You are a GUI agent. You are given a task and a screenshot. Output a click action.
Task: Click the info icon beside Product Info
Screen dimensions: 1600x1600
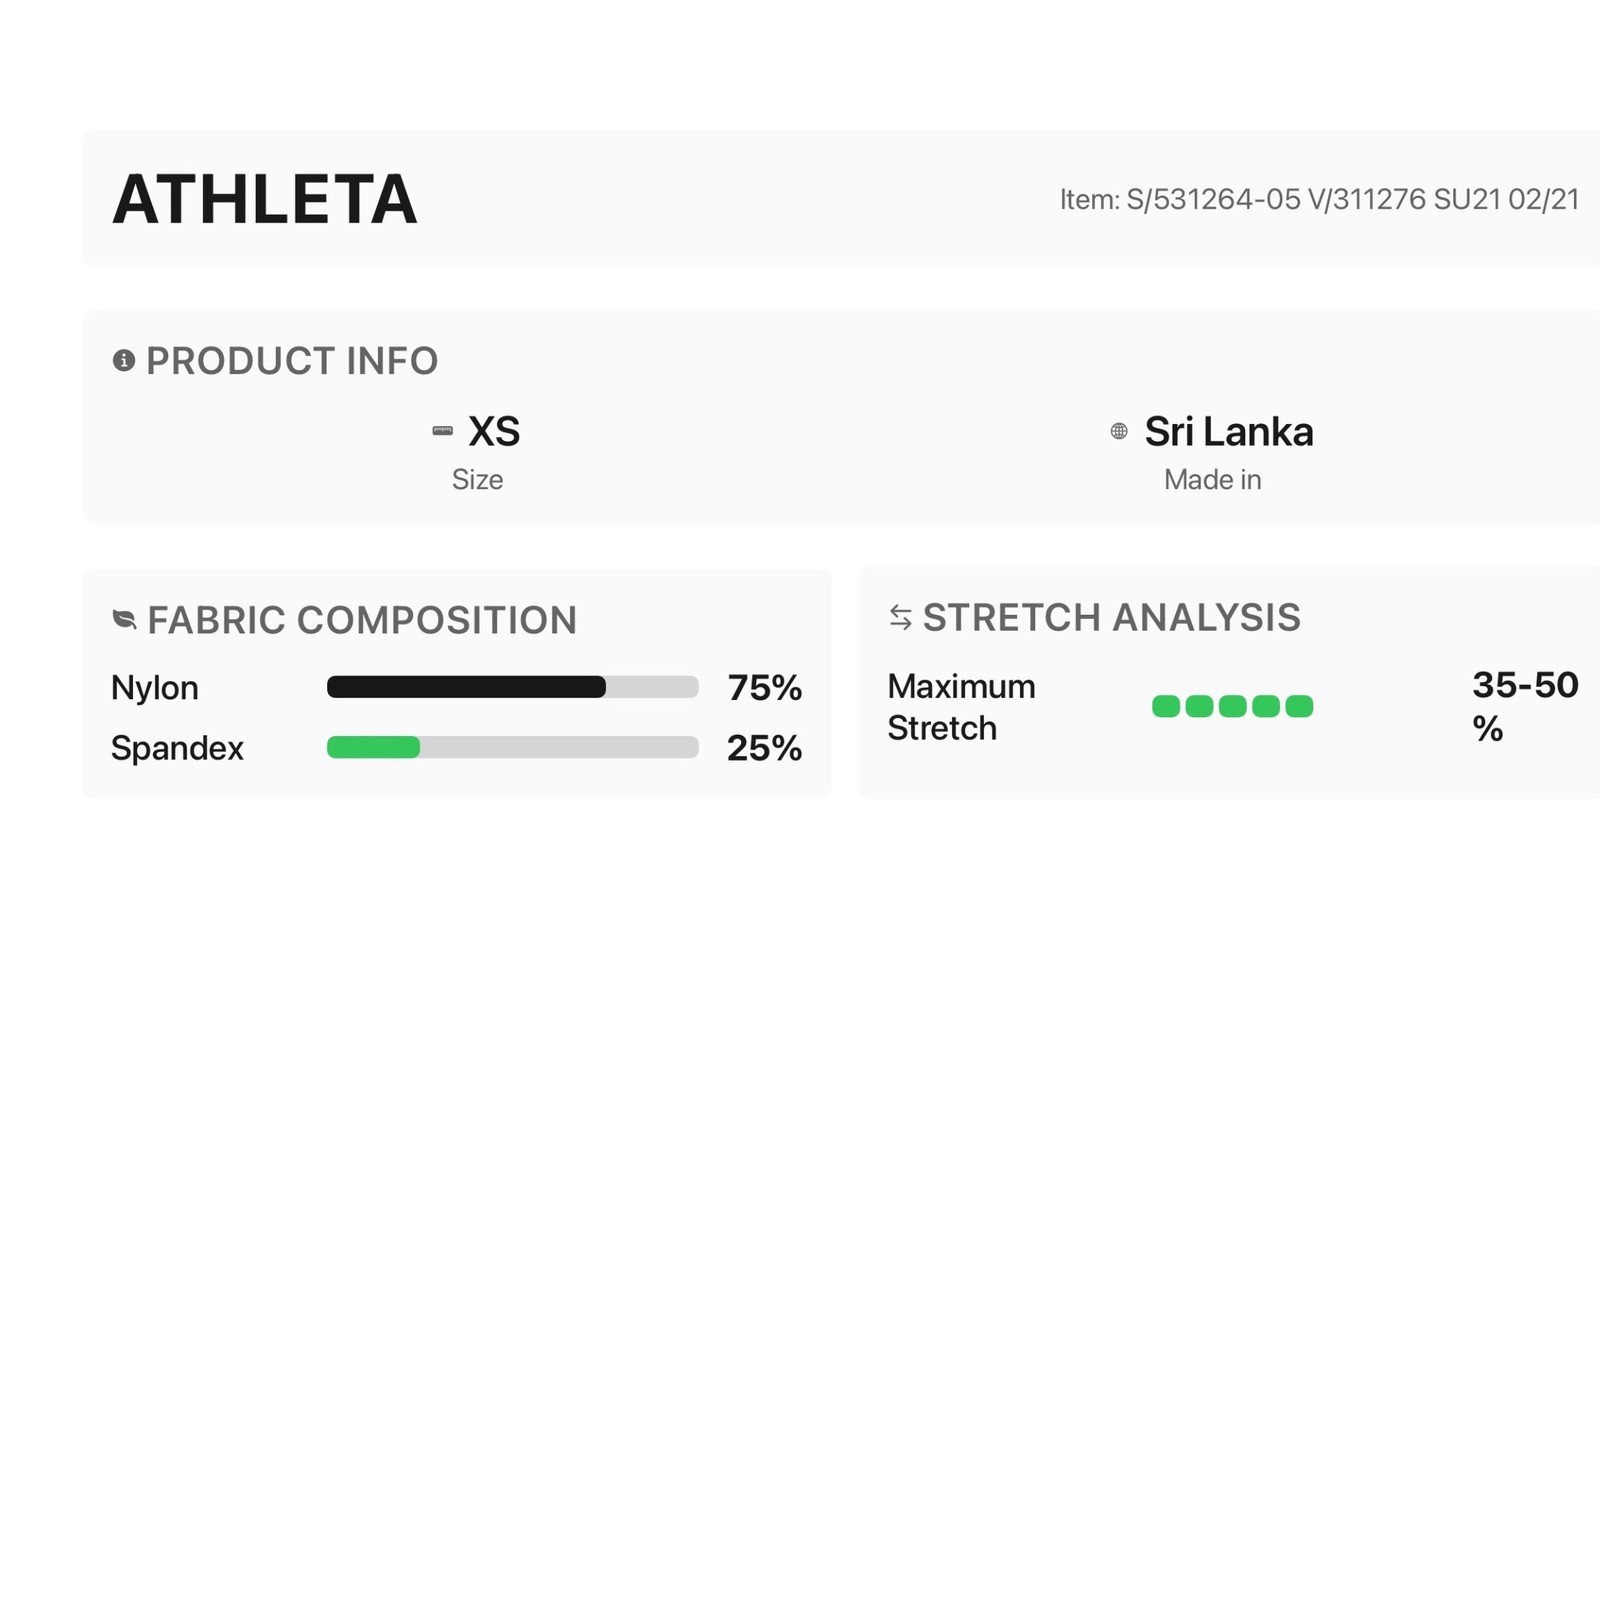coord(124,360)
